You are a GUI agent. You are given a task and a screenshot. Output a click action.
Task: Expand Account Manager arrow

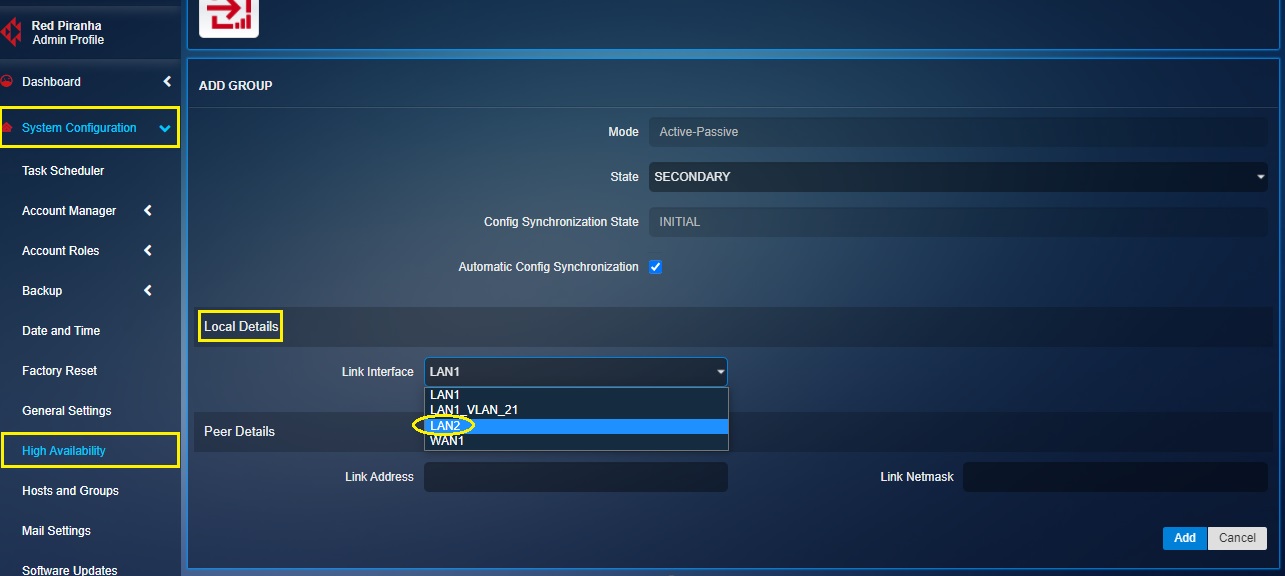coord(148,210)
